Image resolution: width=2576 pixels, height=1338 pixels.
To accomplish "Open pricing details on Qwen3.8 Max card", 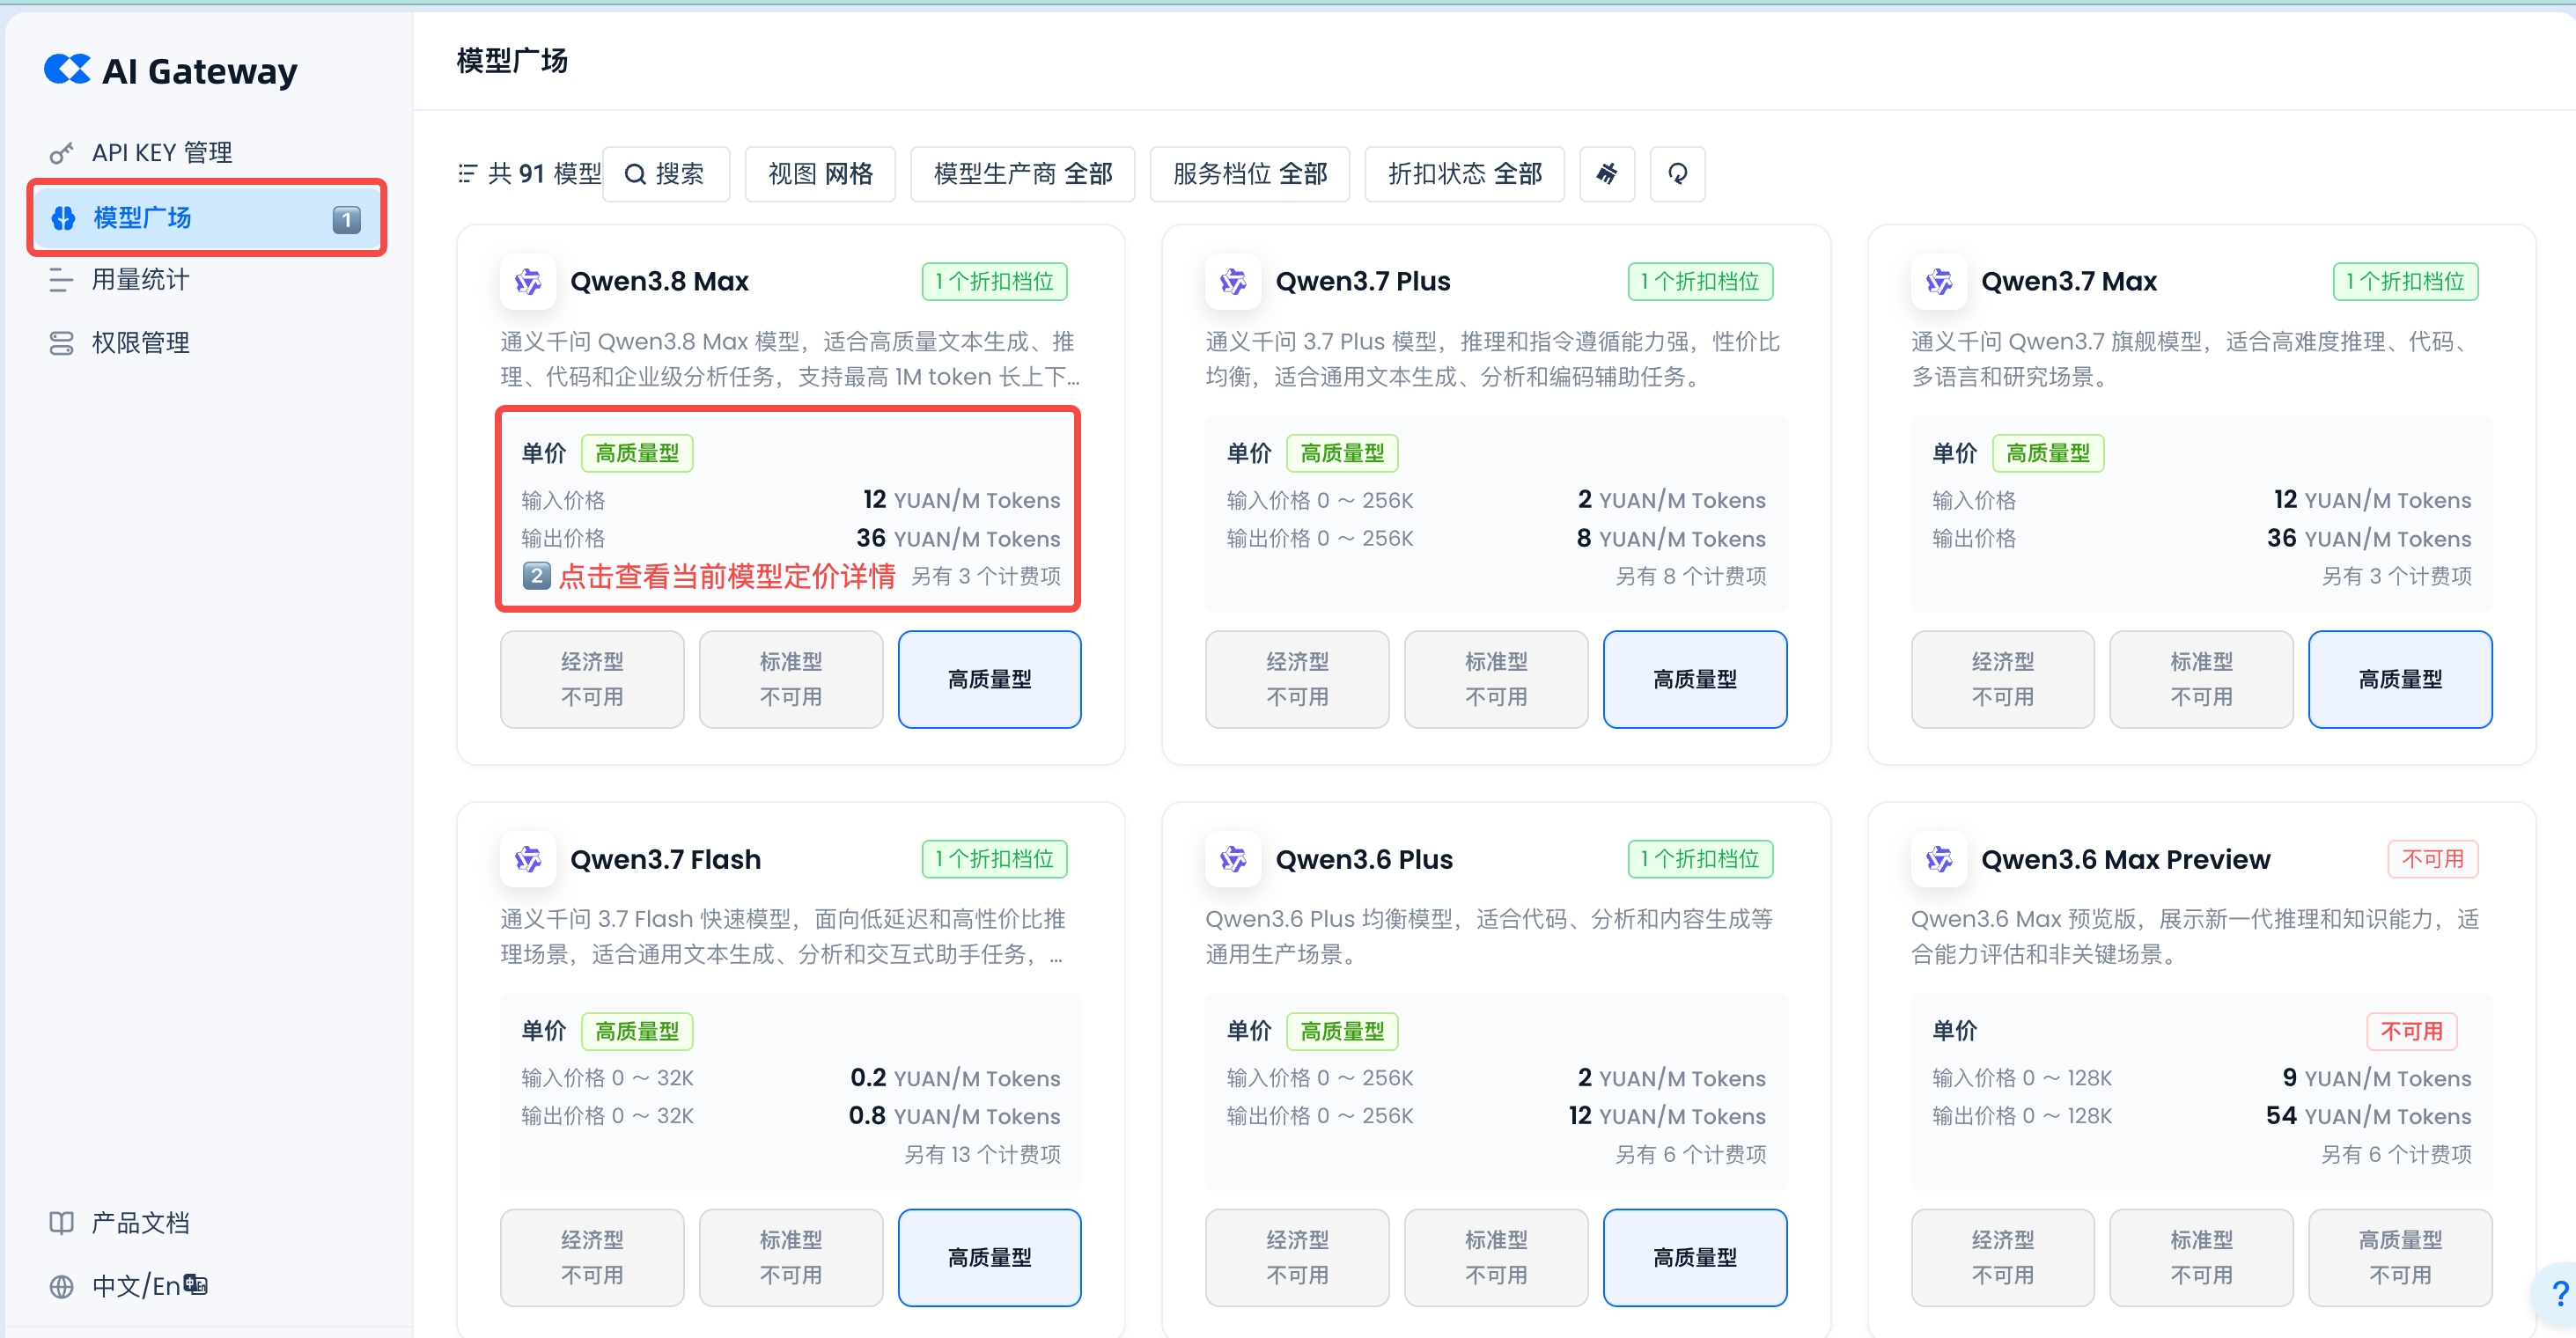I will coord(788,508).
